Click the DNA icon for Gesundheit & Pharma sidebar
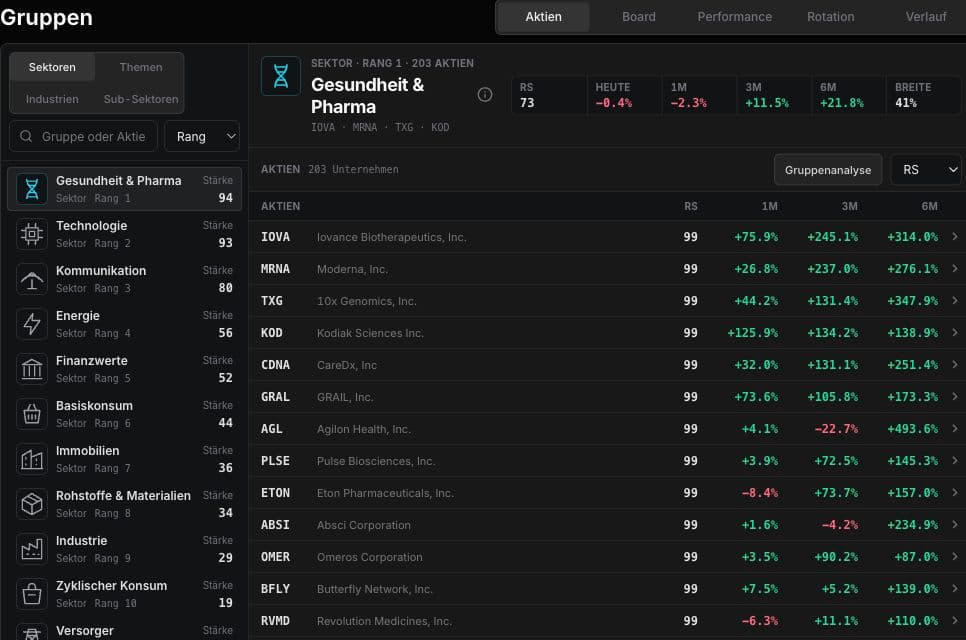966x640 pixels. coord(32,189)
